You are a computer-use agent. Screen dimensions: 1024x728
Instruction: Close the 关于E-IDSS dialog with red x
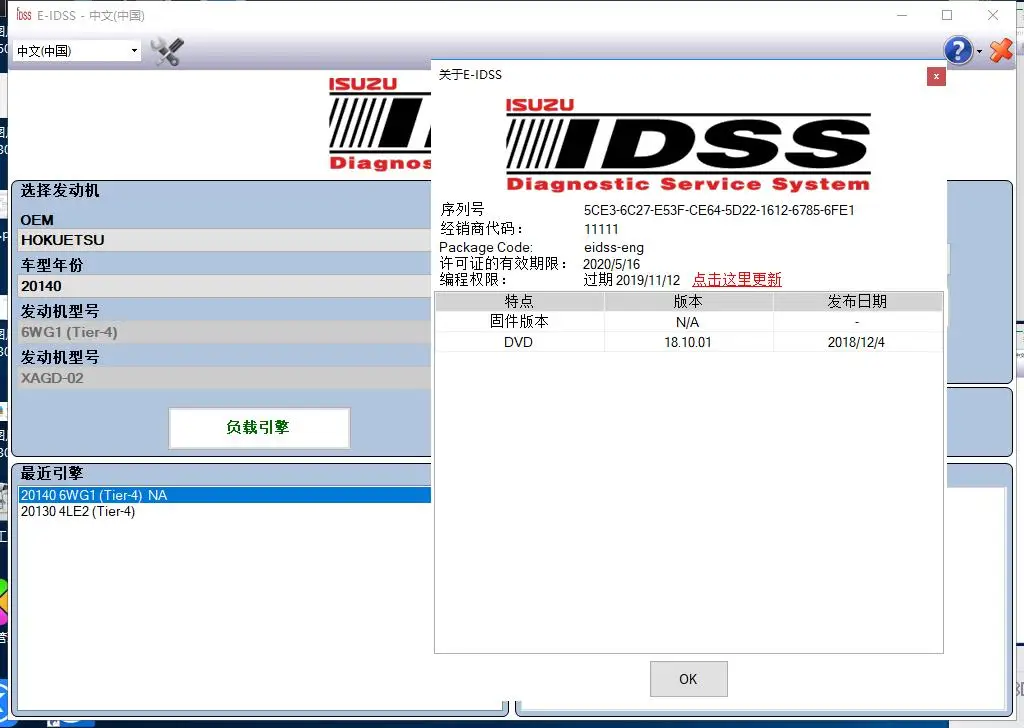pyautogui.click(x=936, y=76)
